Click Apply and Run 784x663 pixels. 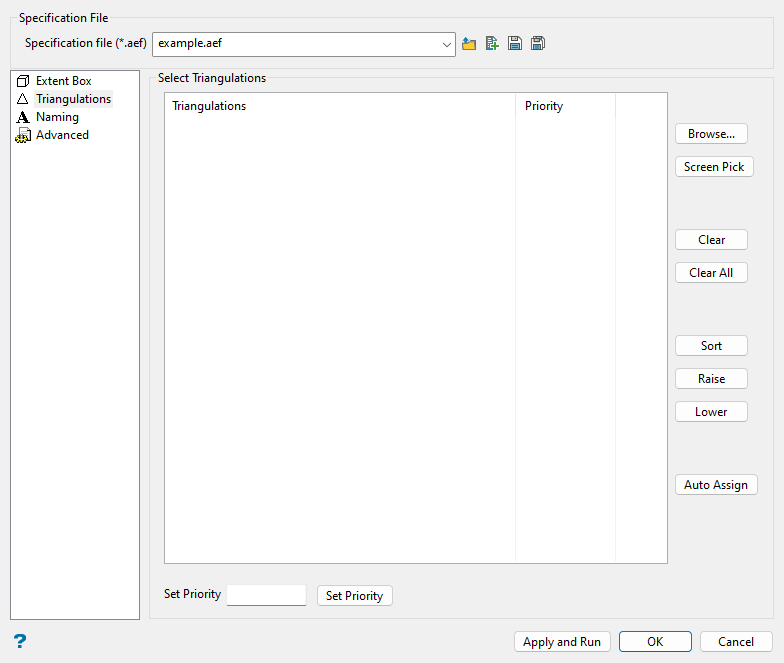pyautogui.click(x=562, y=642)
